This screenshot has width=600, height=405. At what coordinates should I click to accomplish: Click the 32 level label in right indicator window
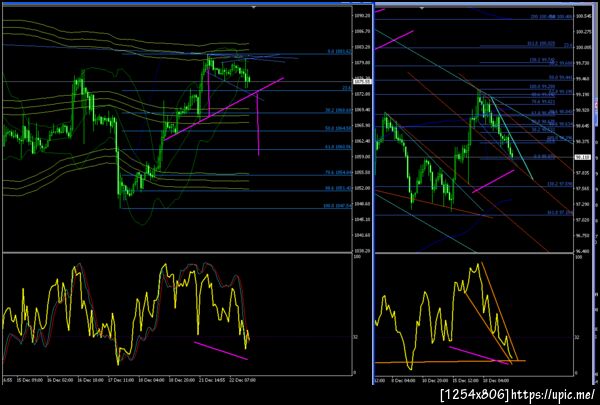pos(579,337)
